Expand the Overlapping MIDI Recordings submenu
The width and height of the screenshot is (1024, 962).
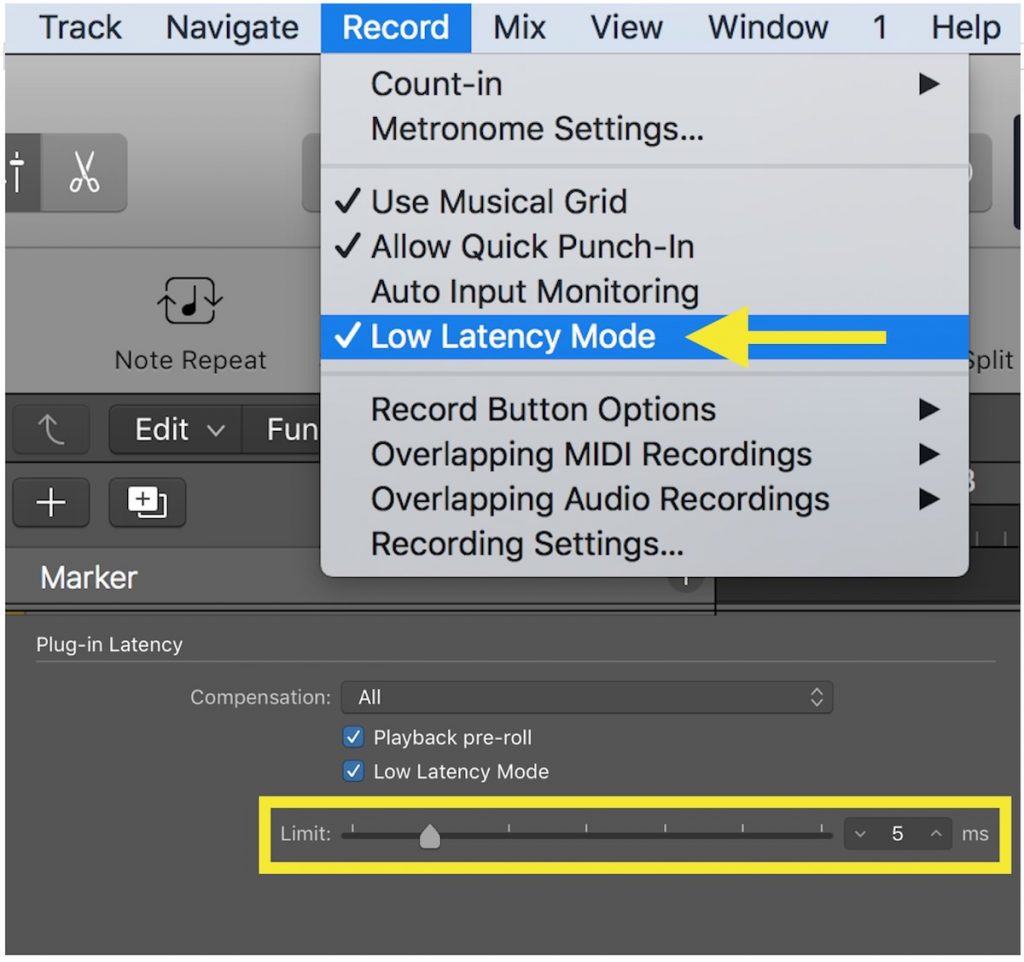[644, 455]
